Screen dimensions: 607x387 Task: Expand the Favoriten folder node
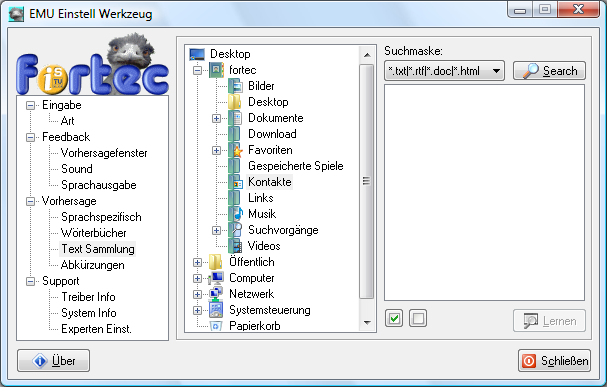216,151
